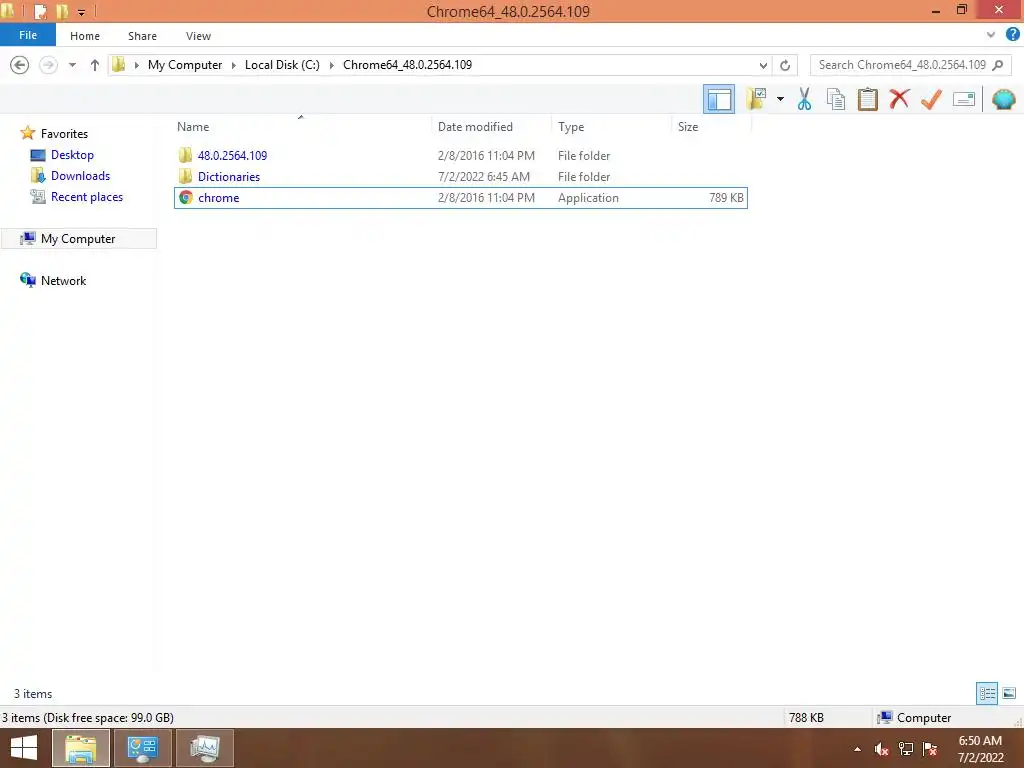This screenshot has width=1024, height=768.
Task: Click the muted volume tray icon
Action: pos(881,749)
